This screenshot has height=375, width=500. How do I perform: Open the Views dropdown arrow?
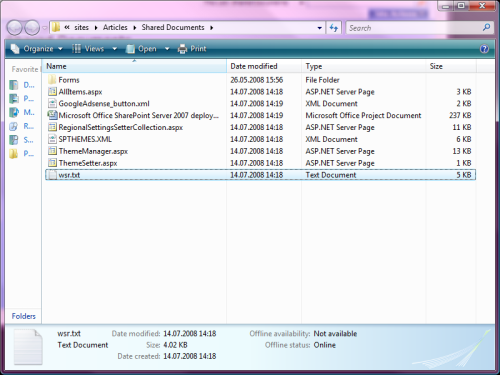[114, 49]
